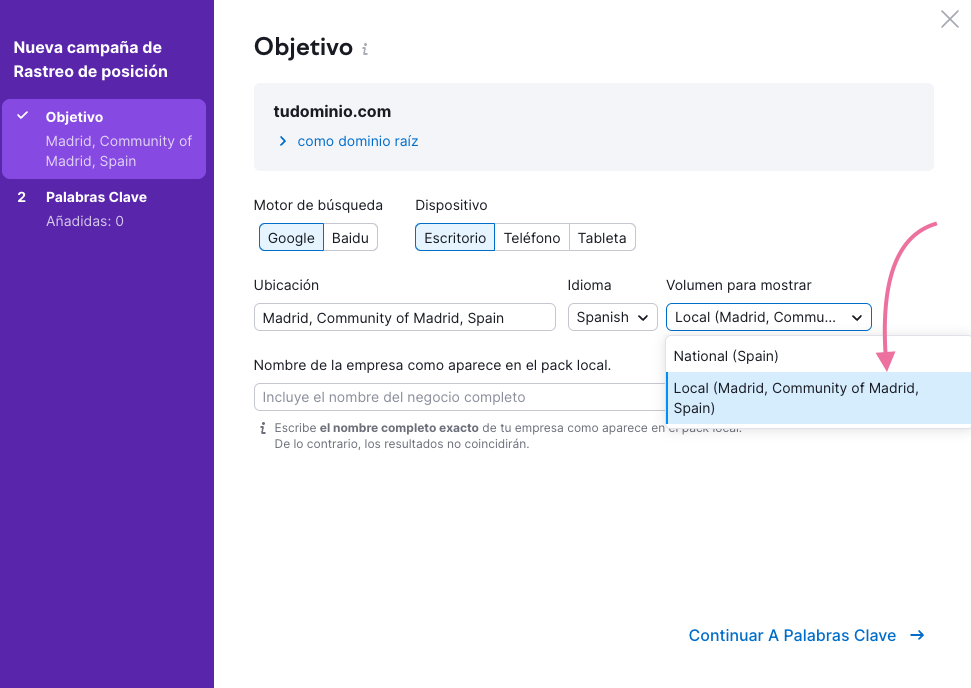The image size is (971, 688).
Task: Switch search engine to Baidu
Action: point(350,237)
